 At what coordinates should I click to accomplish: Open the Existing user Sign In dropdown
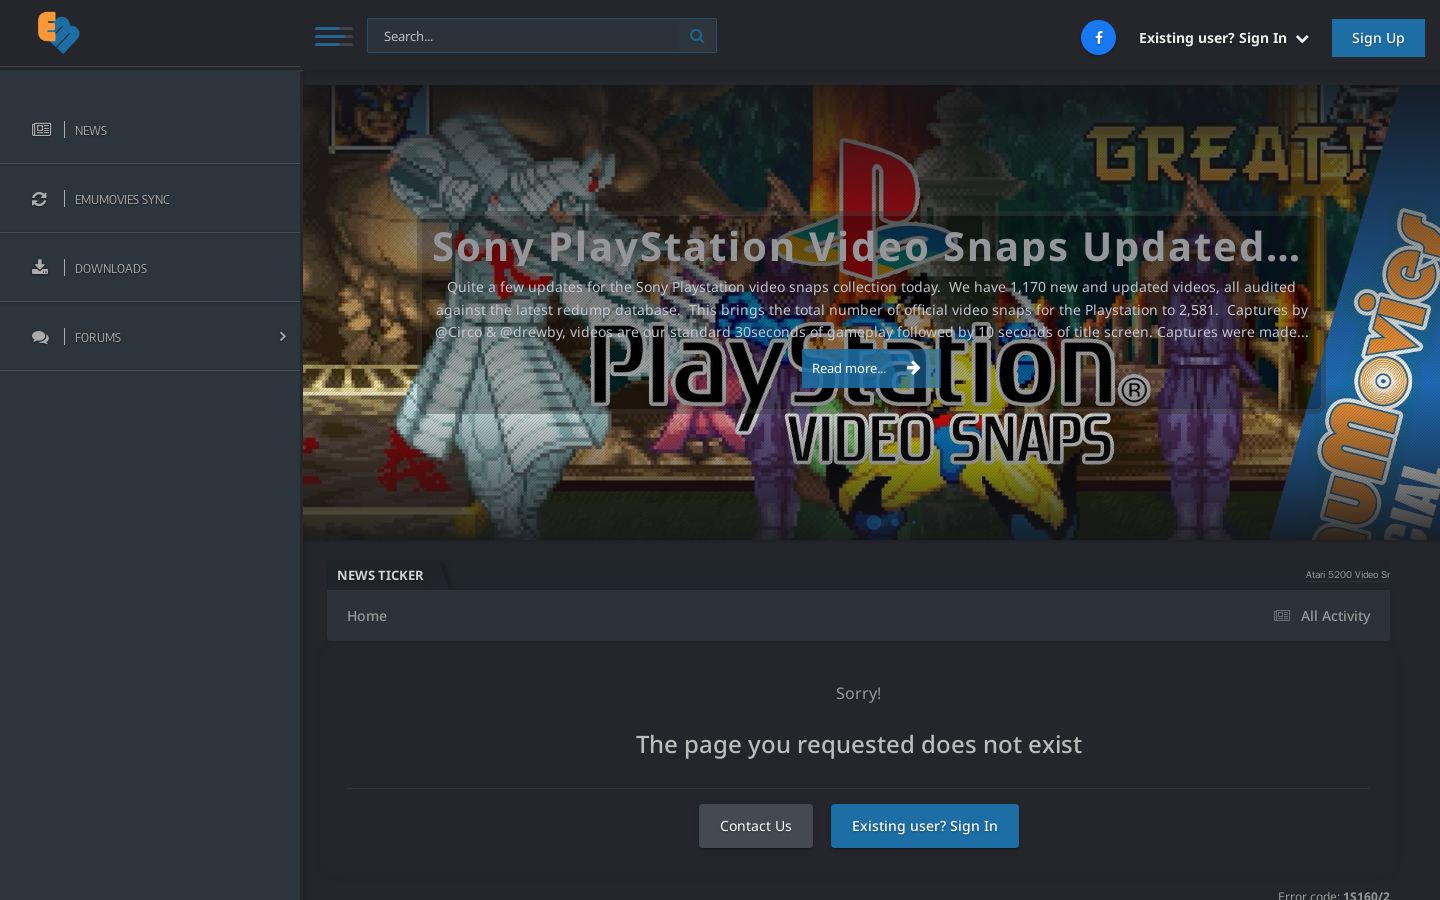(1224, 38)
